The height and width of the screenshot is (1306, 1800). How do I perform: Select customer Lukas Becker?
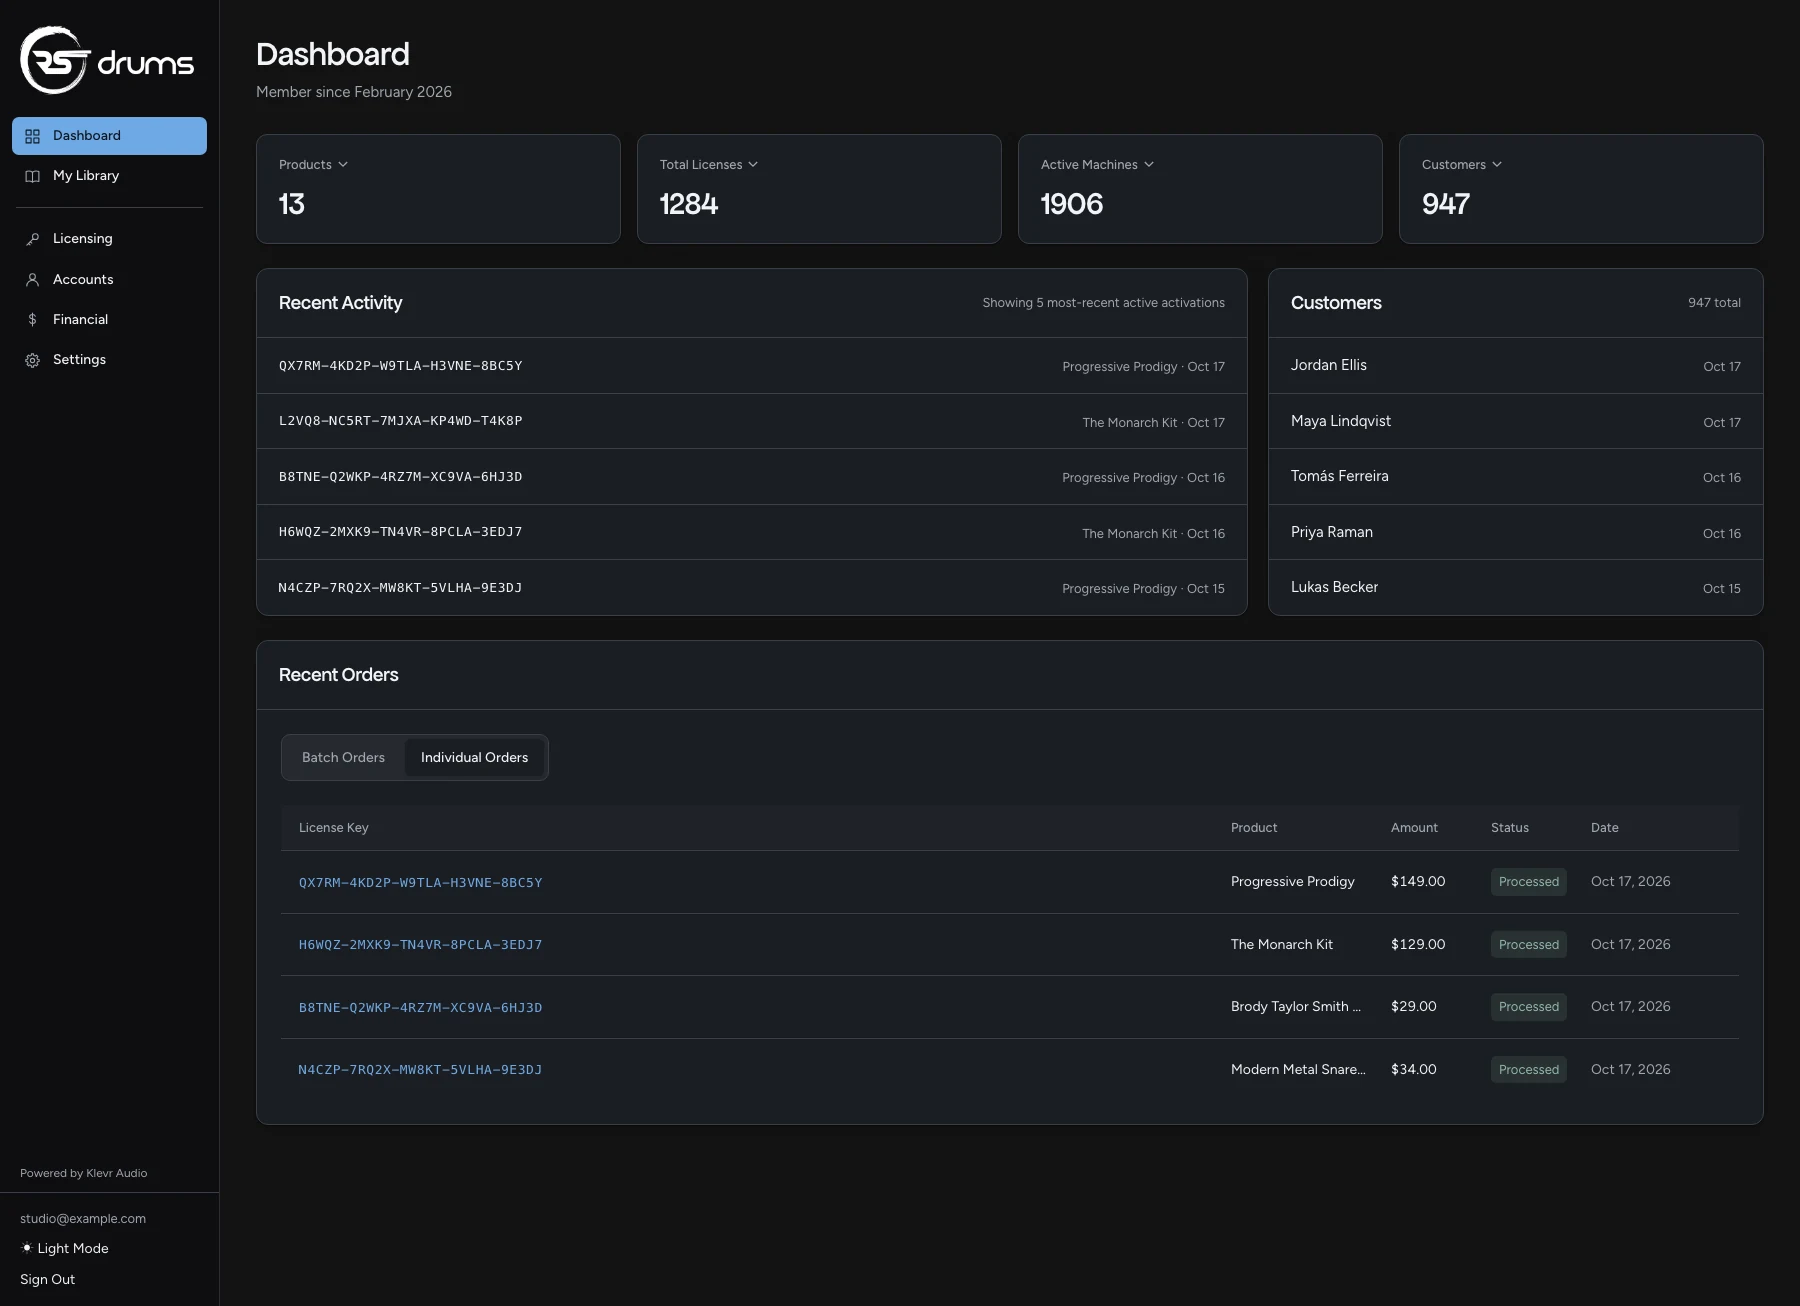tap(1515, 587)
